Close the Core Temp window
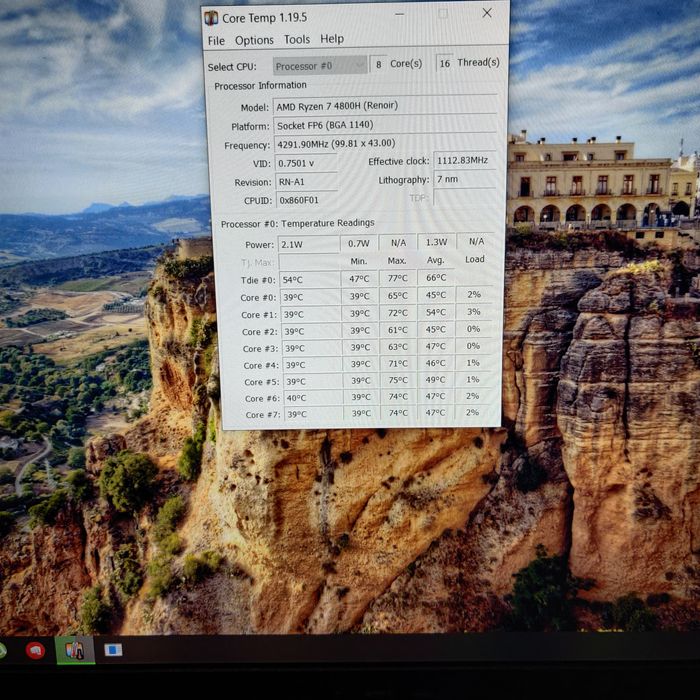The image size is (700, 700). tap(487, 13)
